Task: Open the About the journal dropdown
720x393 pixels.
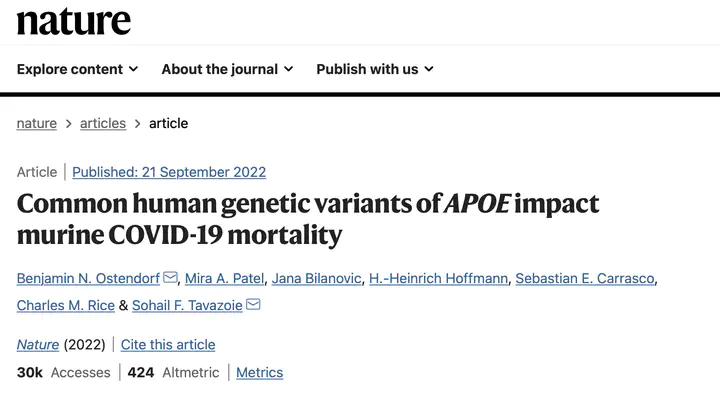Action: [227, 69]
